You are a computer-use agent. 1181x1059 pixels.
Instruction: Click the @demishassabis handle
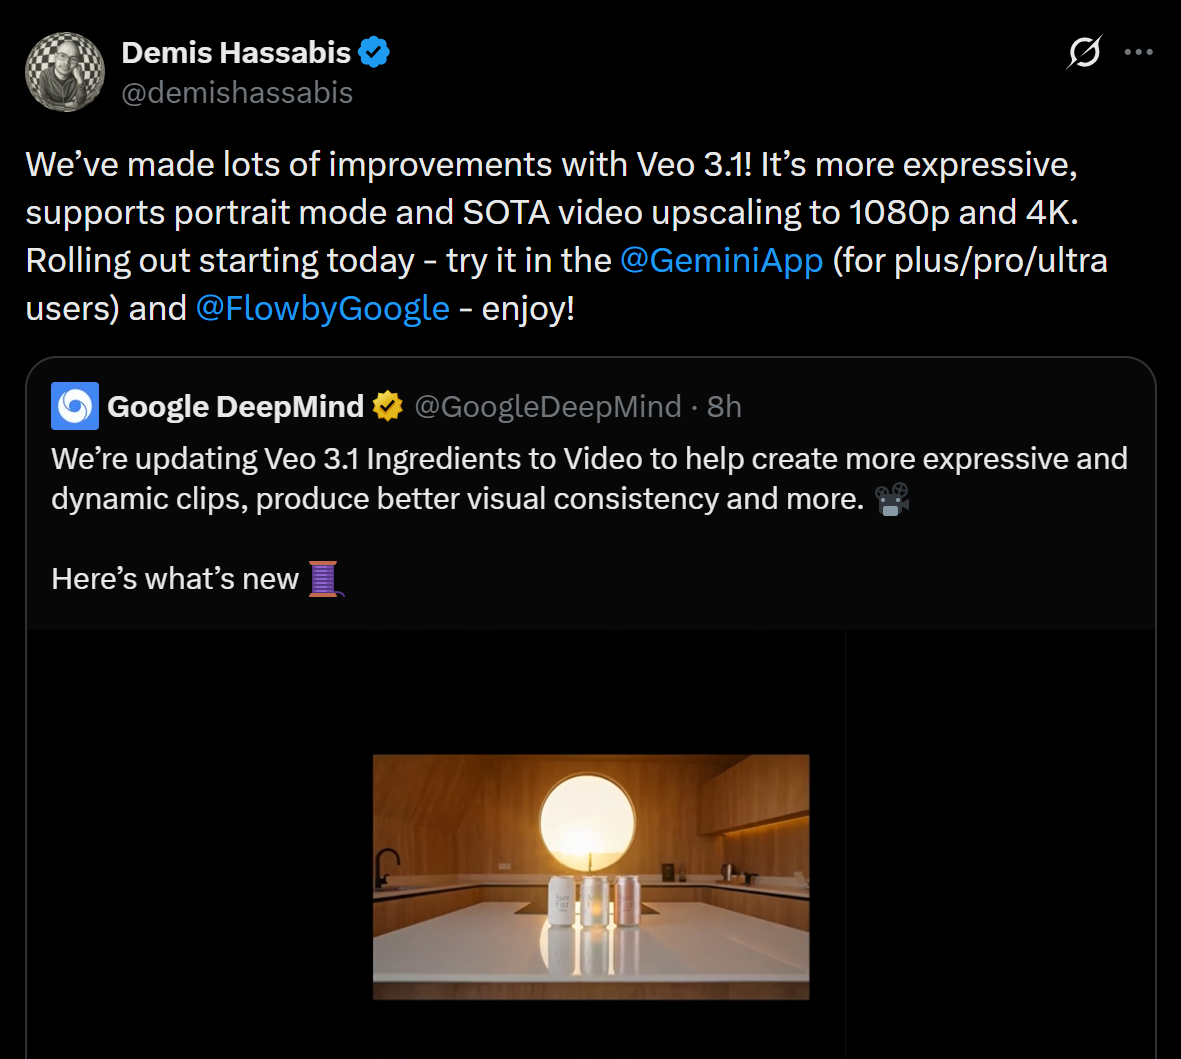(x=237, y=93)
